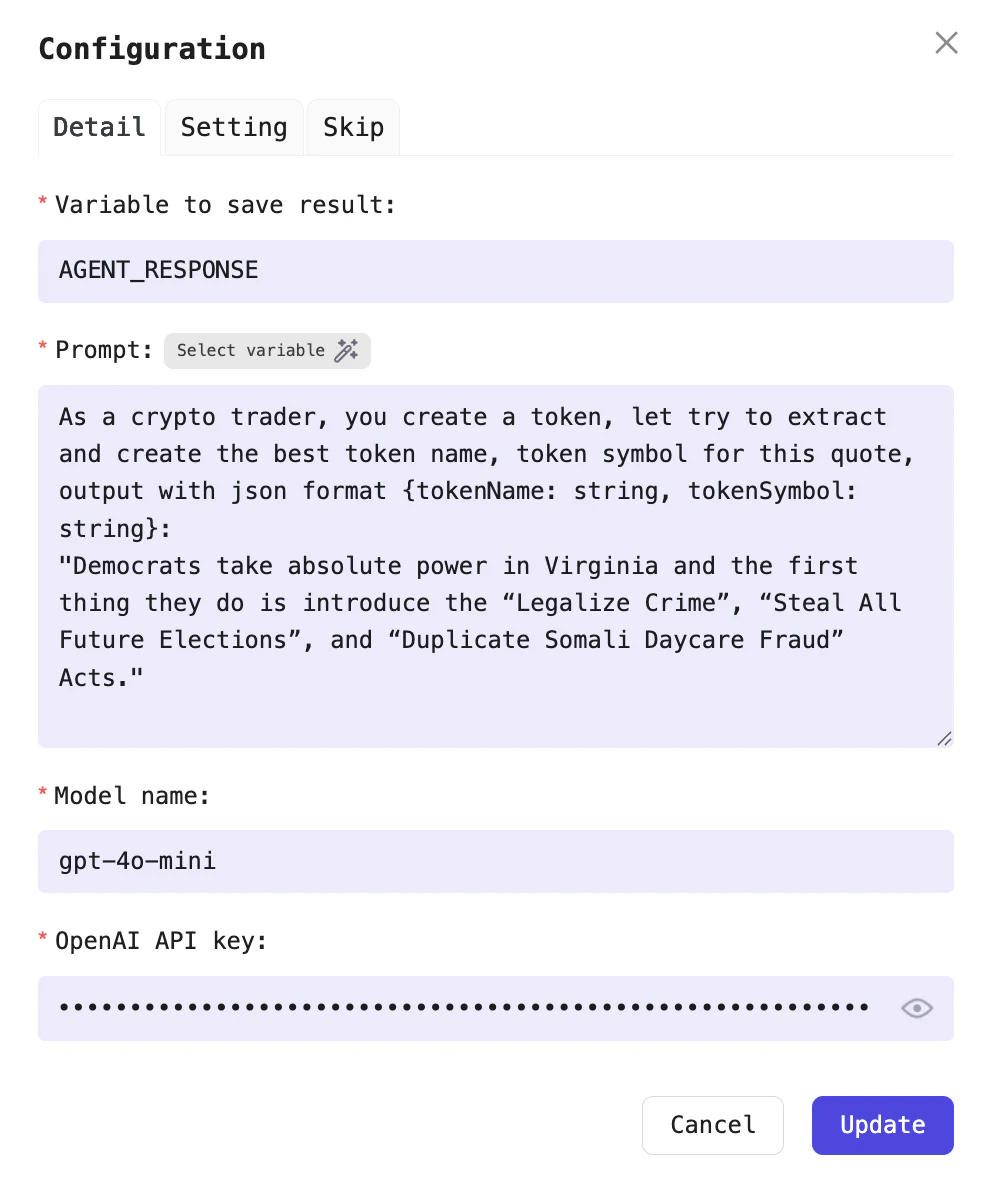Click the OpenAI API key label

[x=160, y=941]
